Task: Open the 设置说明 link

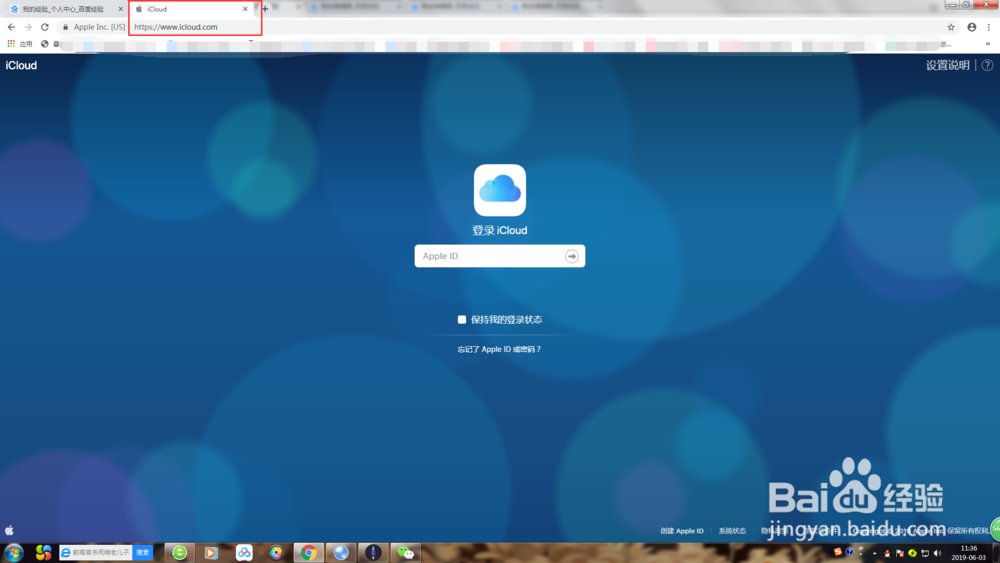Action: [947, 65]
